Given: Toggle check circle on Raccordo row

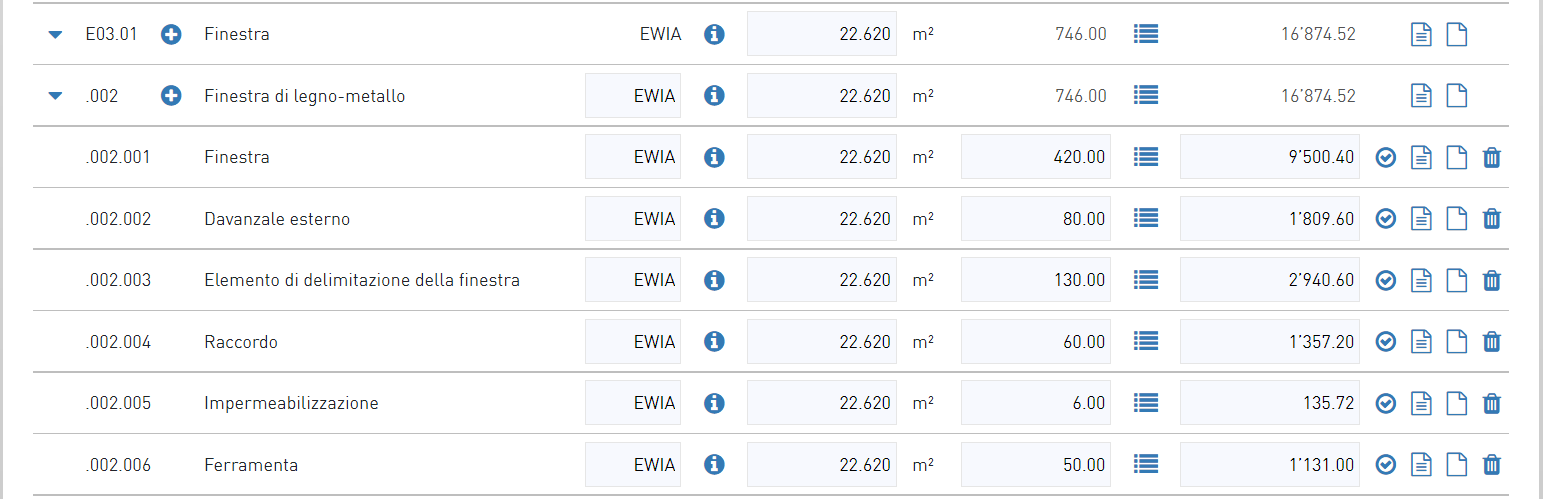Looking at the screenshot, I should 1386,342.
